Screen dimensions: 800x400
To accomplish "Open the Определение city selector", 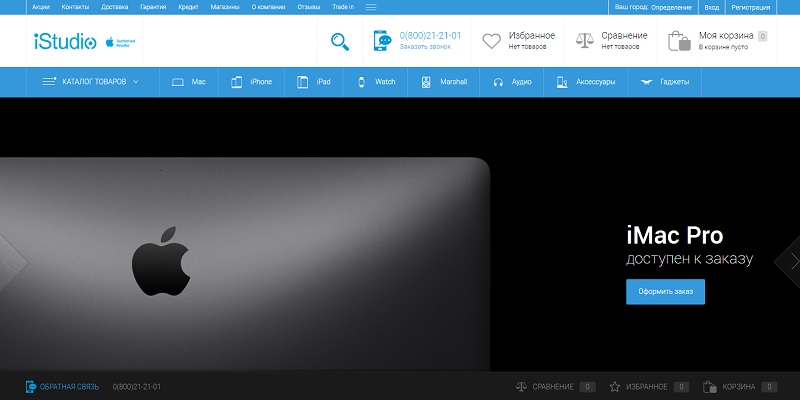I will point(671,7).
